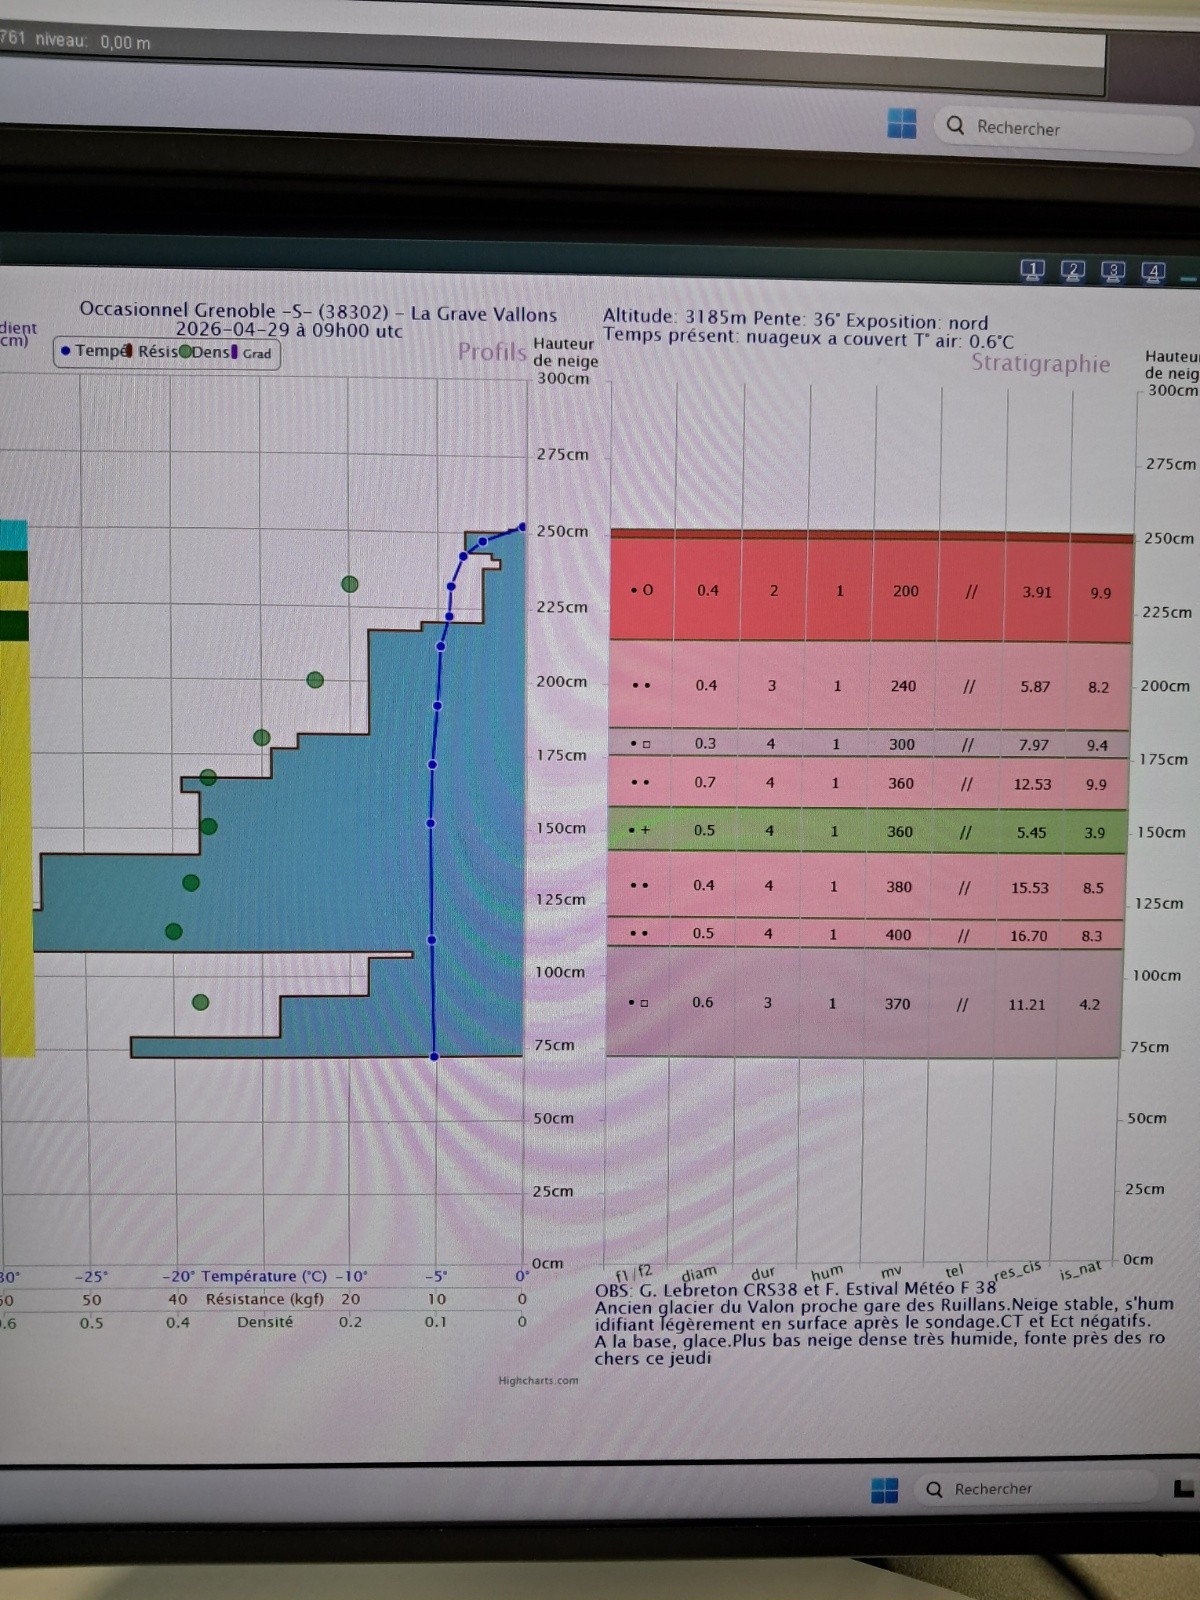Click the Rechercher box in upper taskbar
Image resolution: width=1200 pixels, height=1600 pixels.
point(1060,128)
